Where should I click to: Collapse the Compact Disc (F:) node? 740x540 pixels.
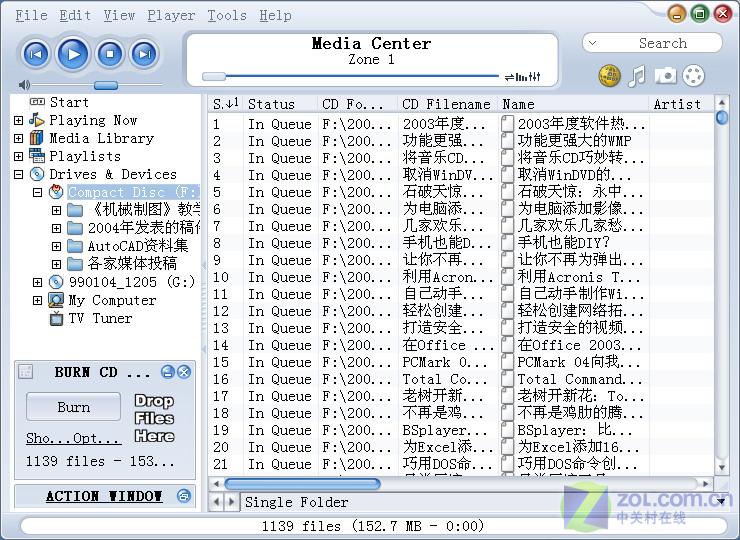coord(37,192)
